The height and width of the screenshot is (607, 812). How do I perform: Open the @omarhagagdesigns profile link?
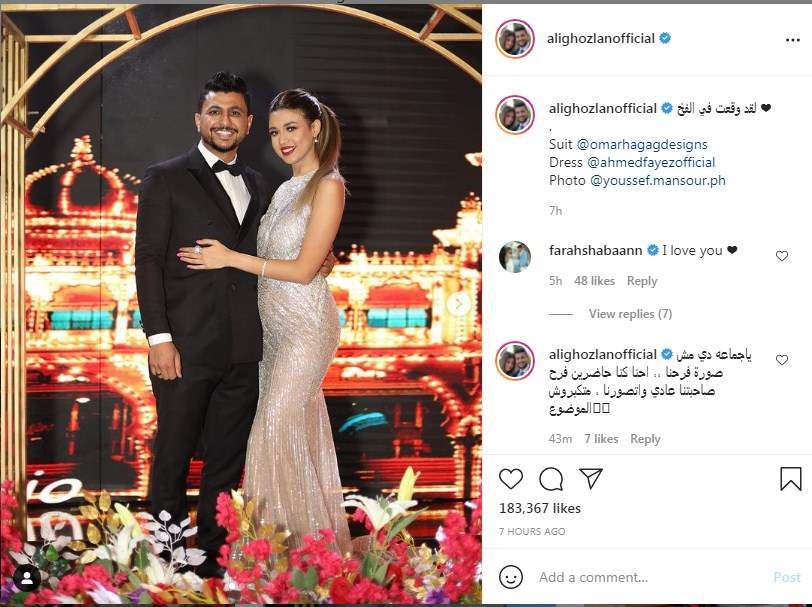[x=642, y=144]
